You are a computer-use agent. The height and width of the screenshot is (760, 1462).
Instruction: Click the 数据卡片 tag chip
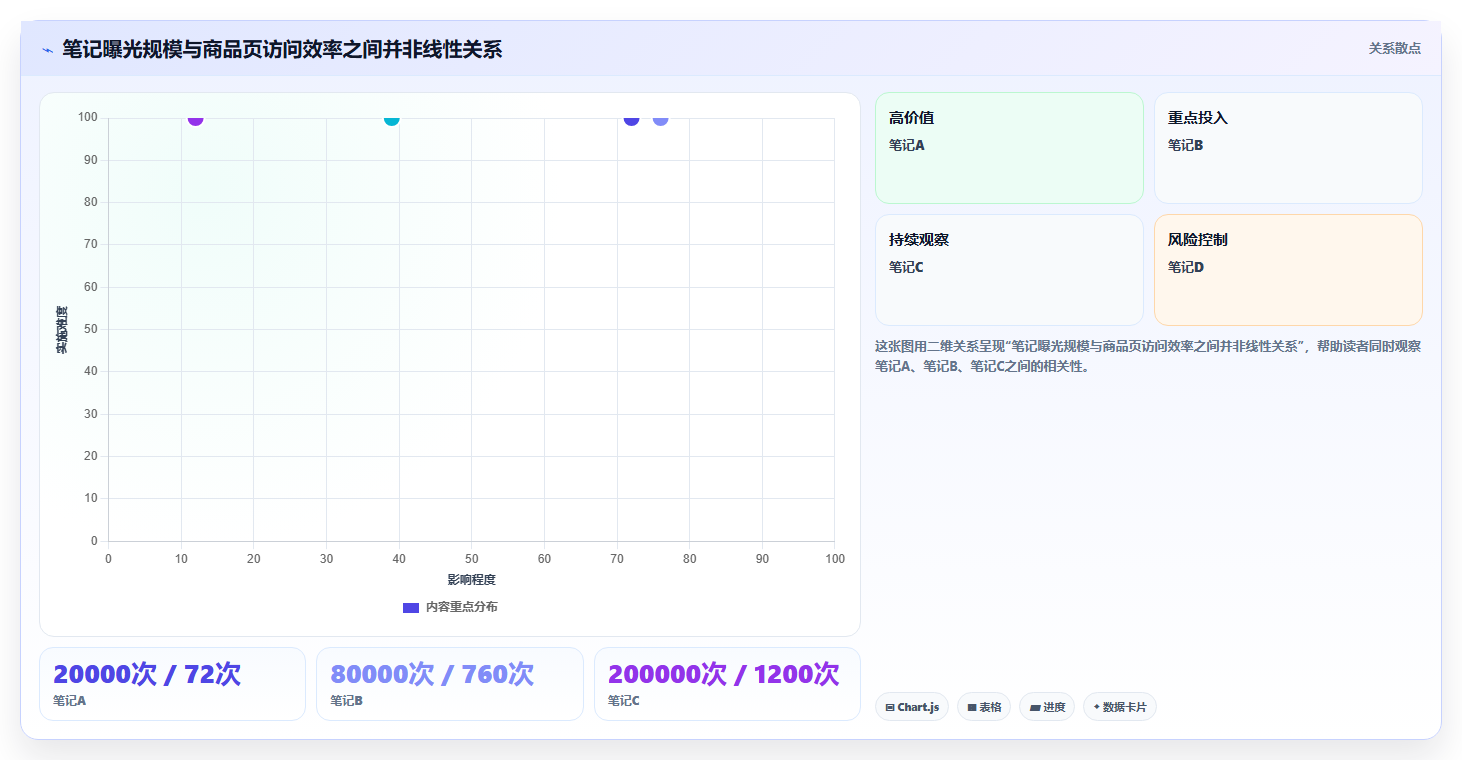(x=1120, y=707)
